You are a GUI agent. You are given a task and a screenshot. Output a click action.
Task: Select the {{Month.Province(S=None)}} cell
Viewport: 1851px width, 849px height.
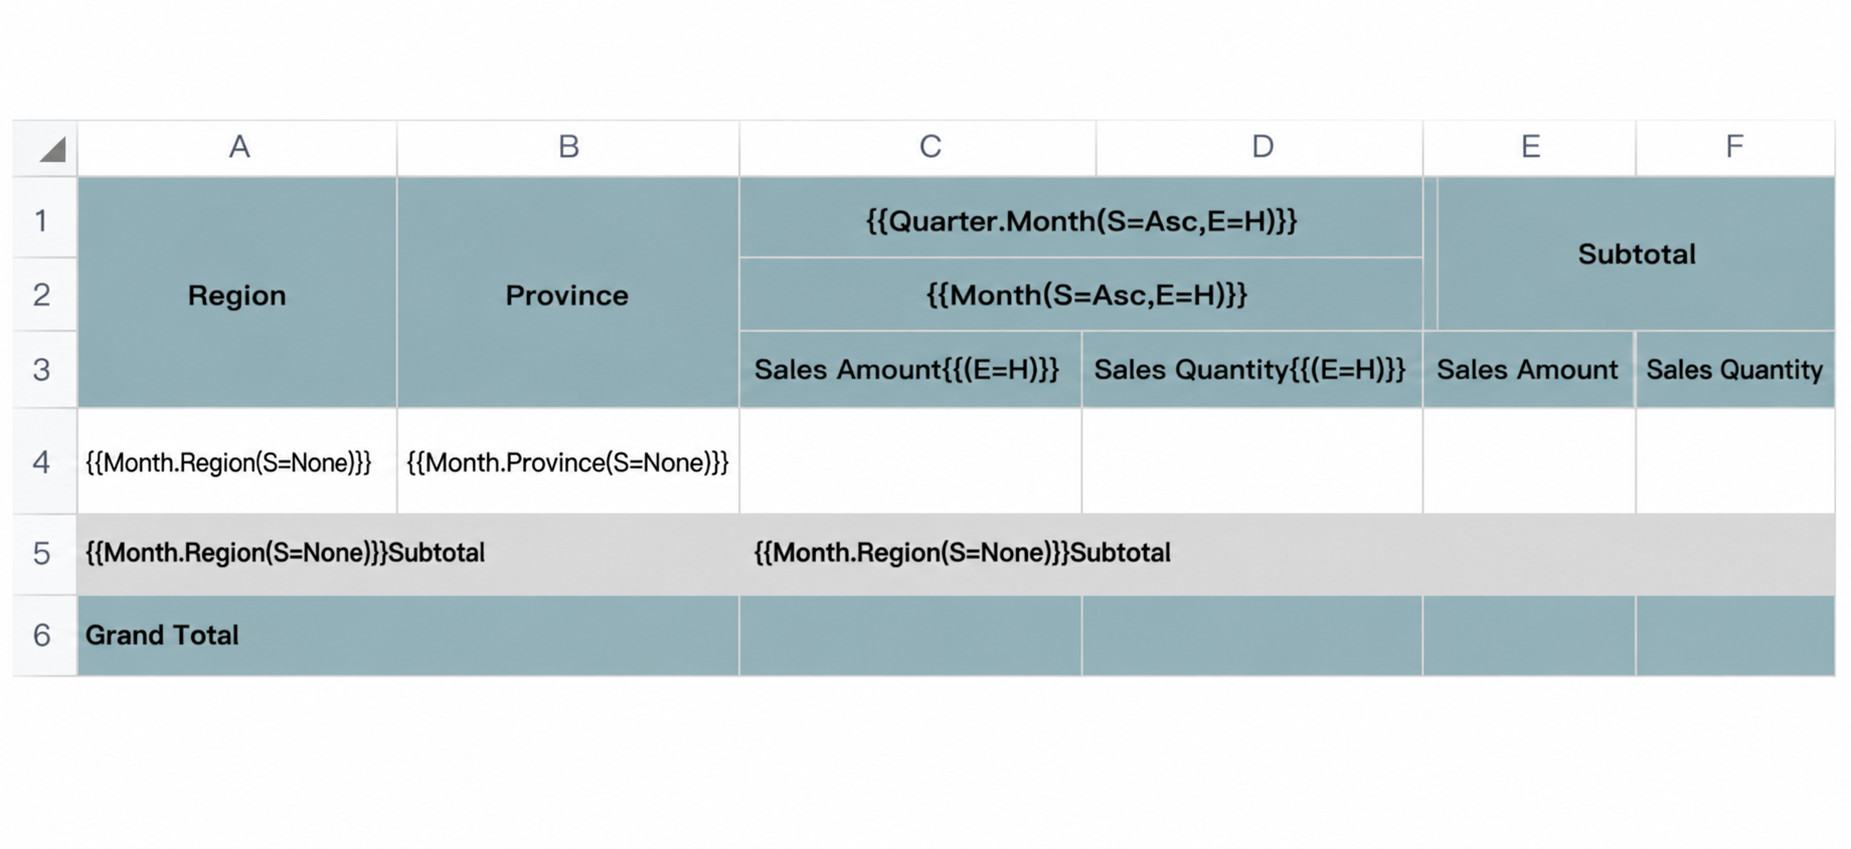click(x=568, y=461)
